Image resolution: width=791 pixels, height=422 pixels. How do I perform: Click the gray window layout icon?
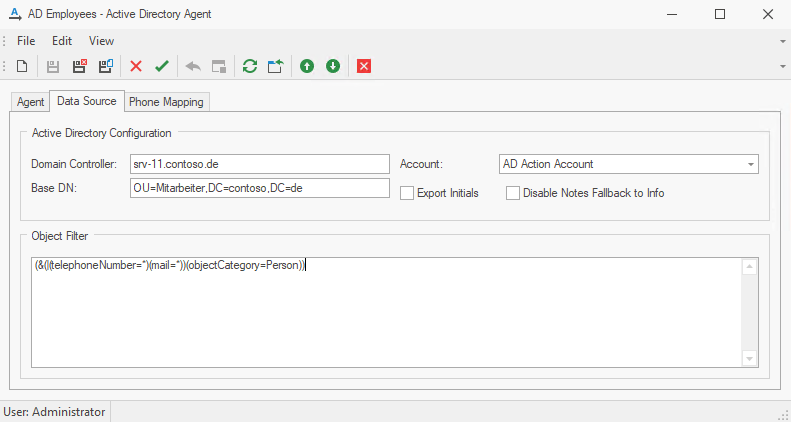tap(219, 66)
